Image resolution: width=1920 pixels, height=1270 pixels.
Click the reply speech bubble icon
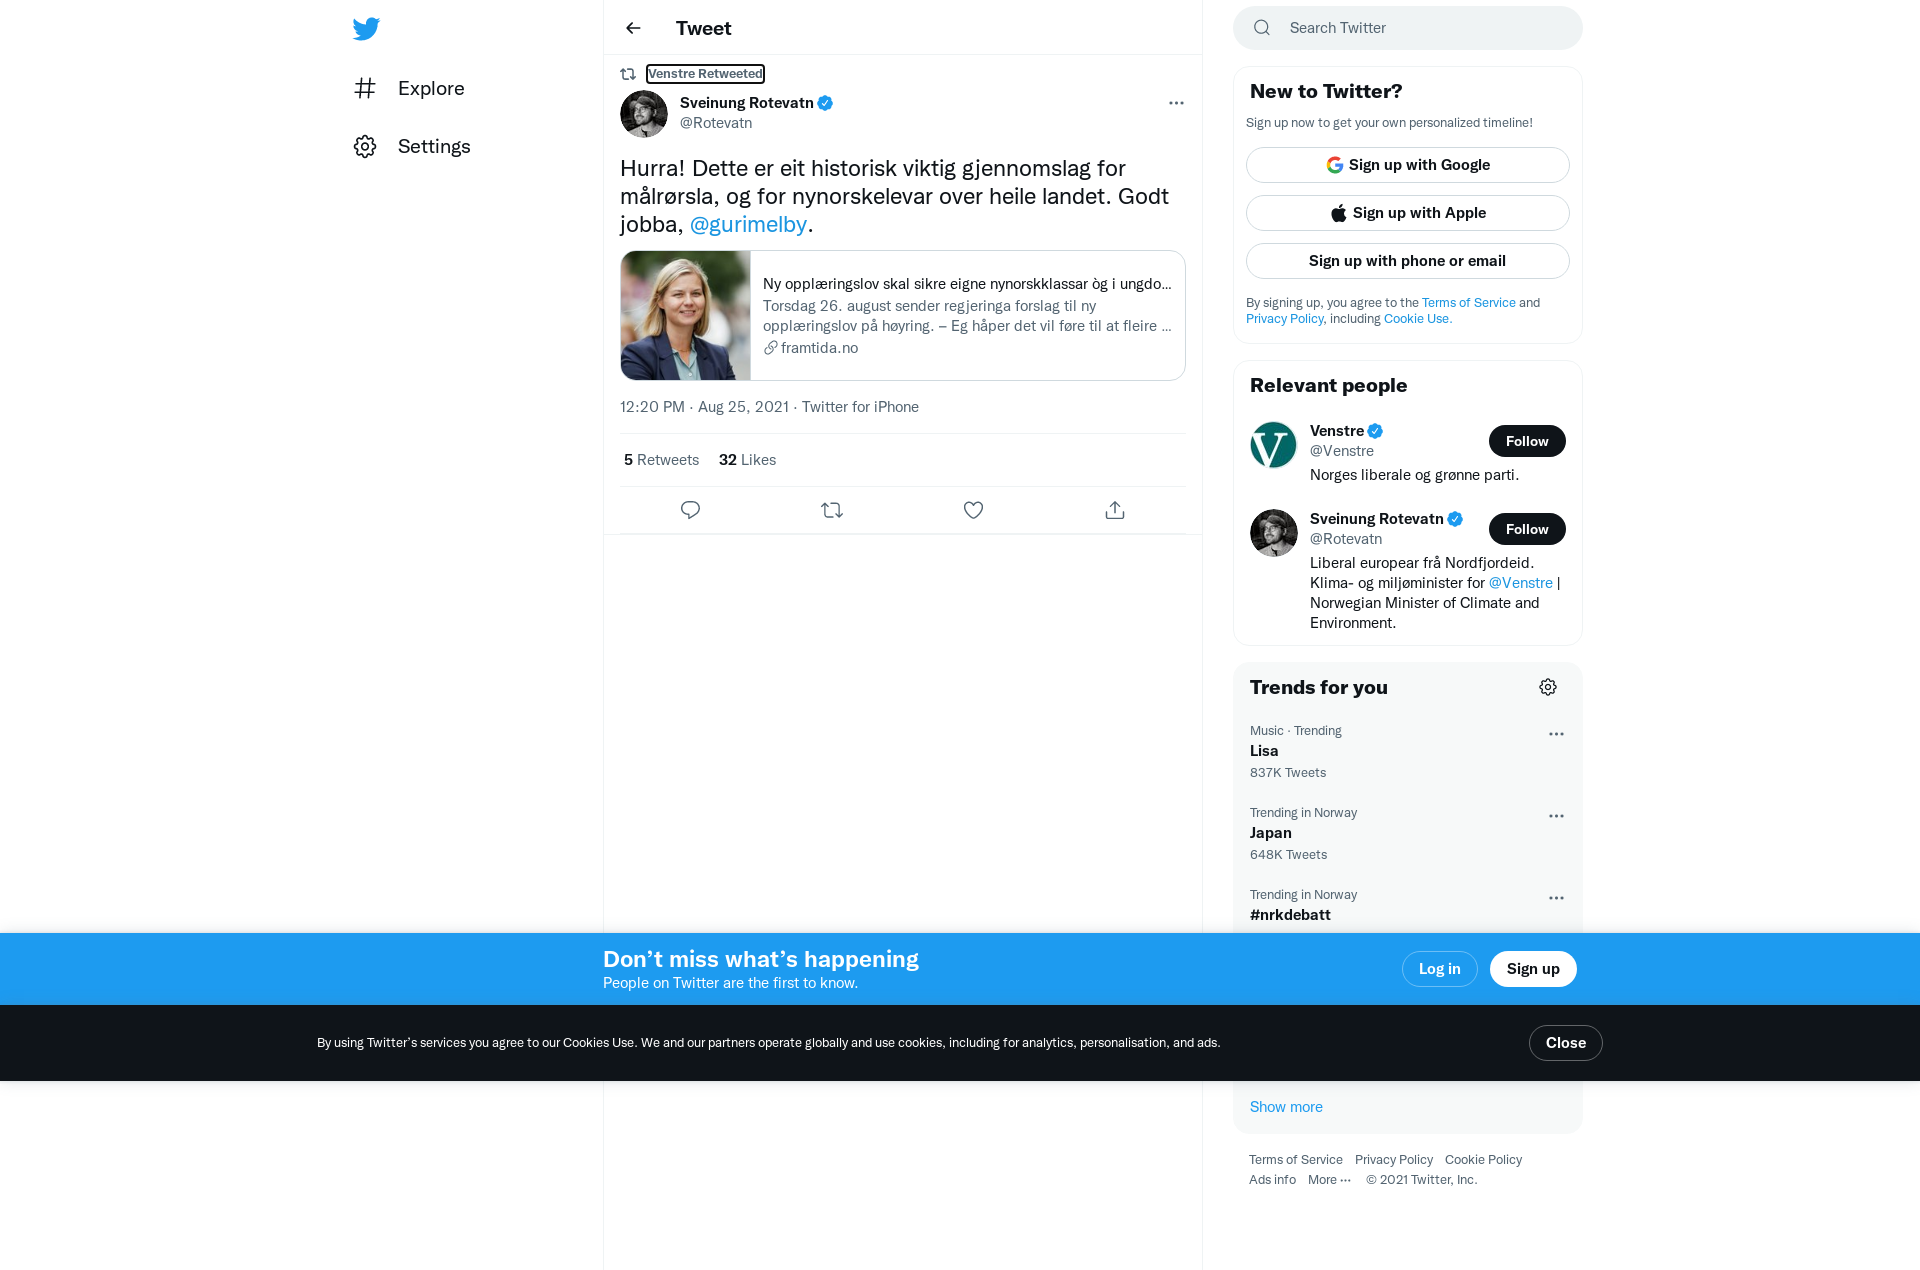tap(690, 510)
